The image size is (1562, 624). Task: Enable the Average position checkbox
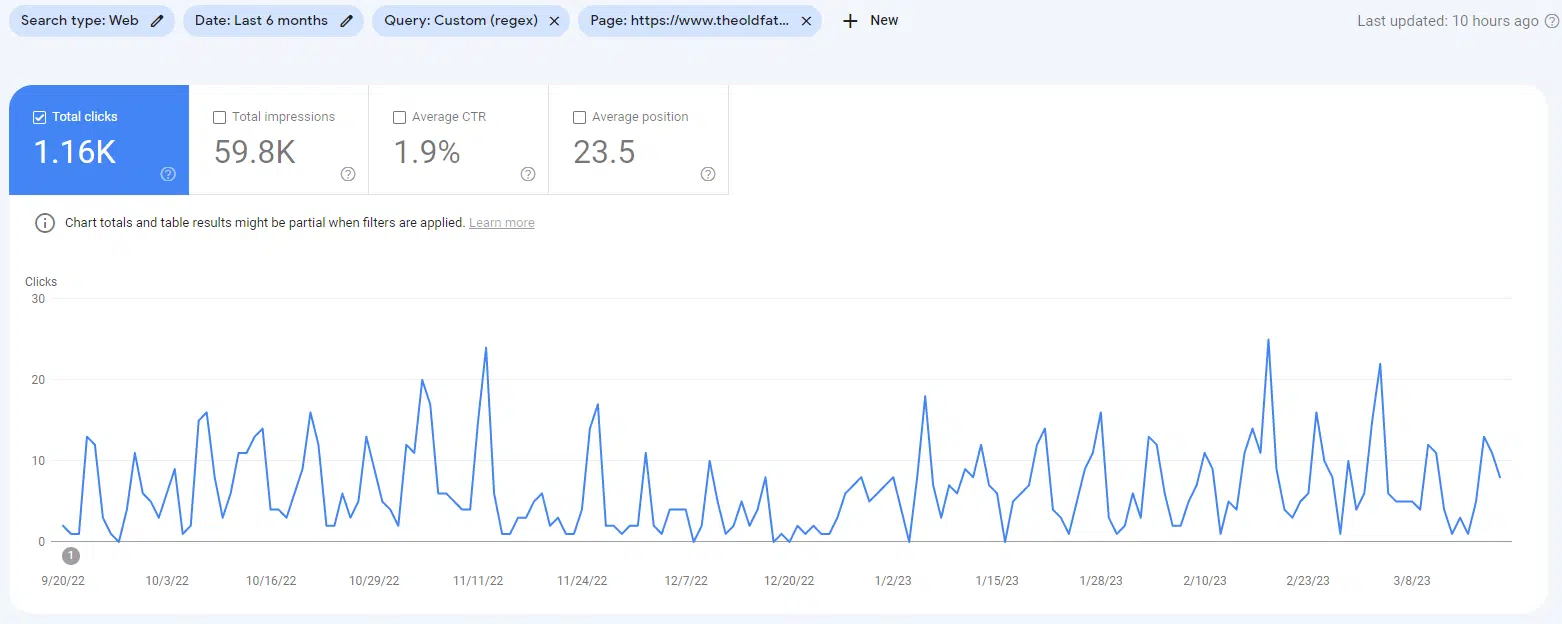tap(580, 117)
